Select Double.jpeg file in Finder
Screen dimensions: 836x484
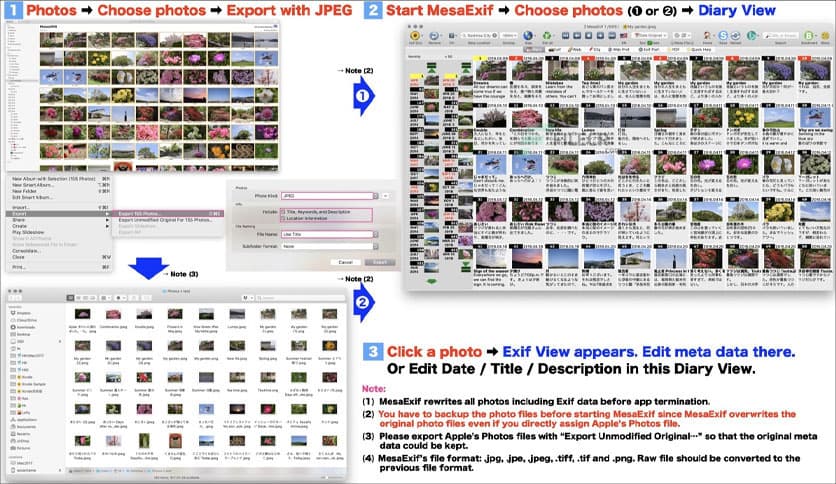coord(144,319)
